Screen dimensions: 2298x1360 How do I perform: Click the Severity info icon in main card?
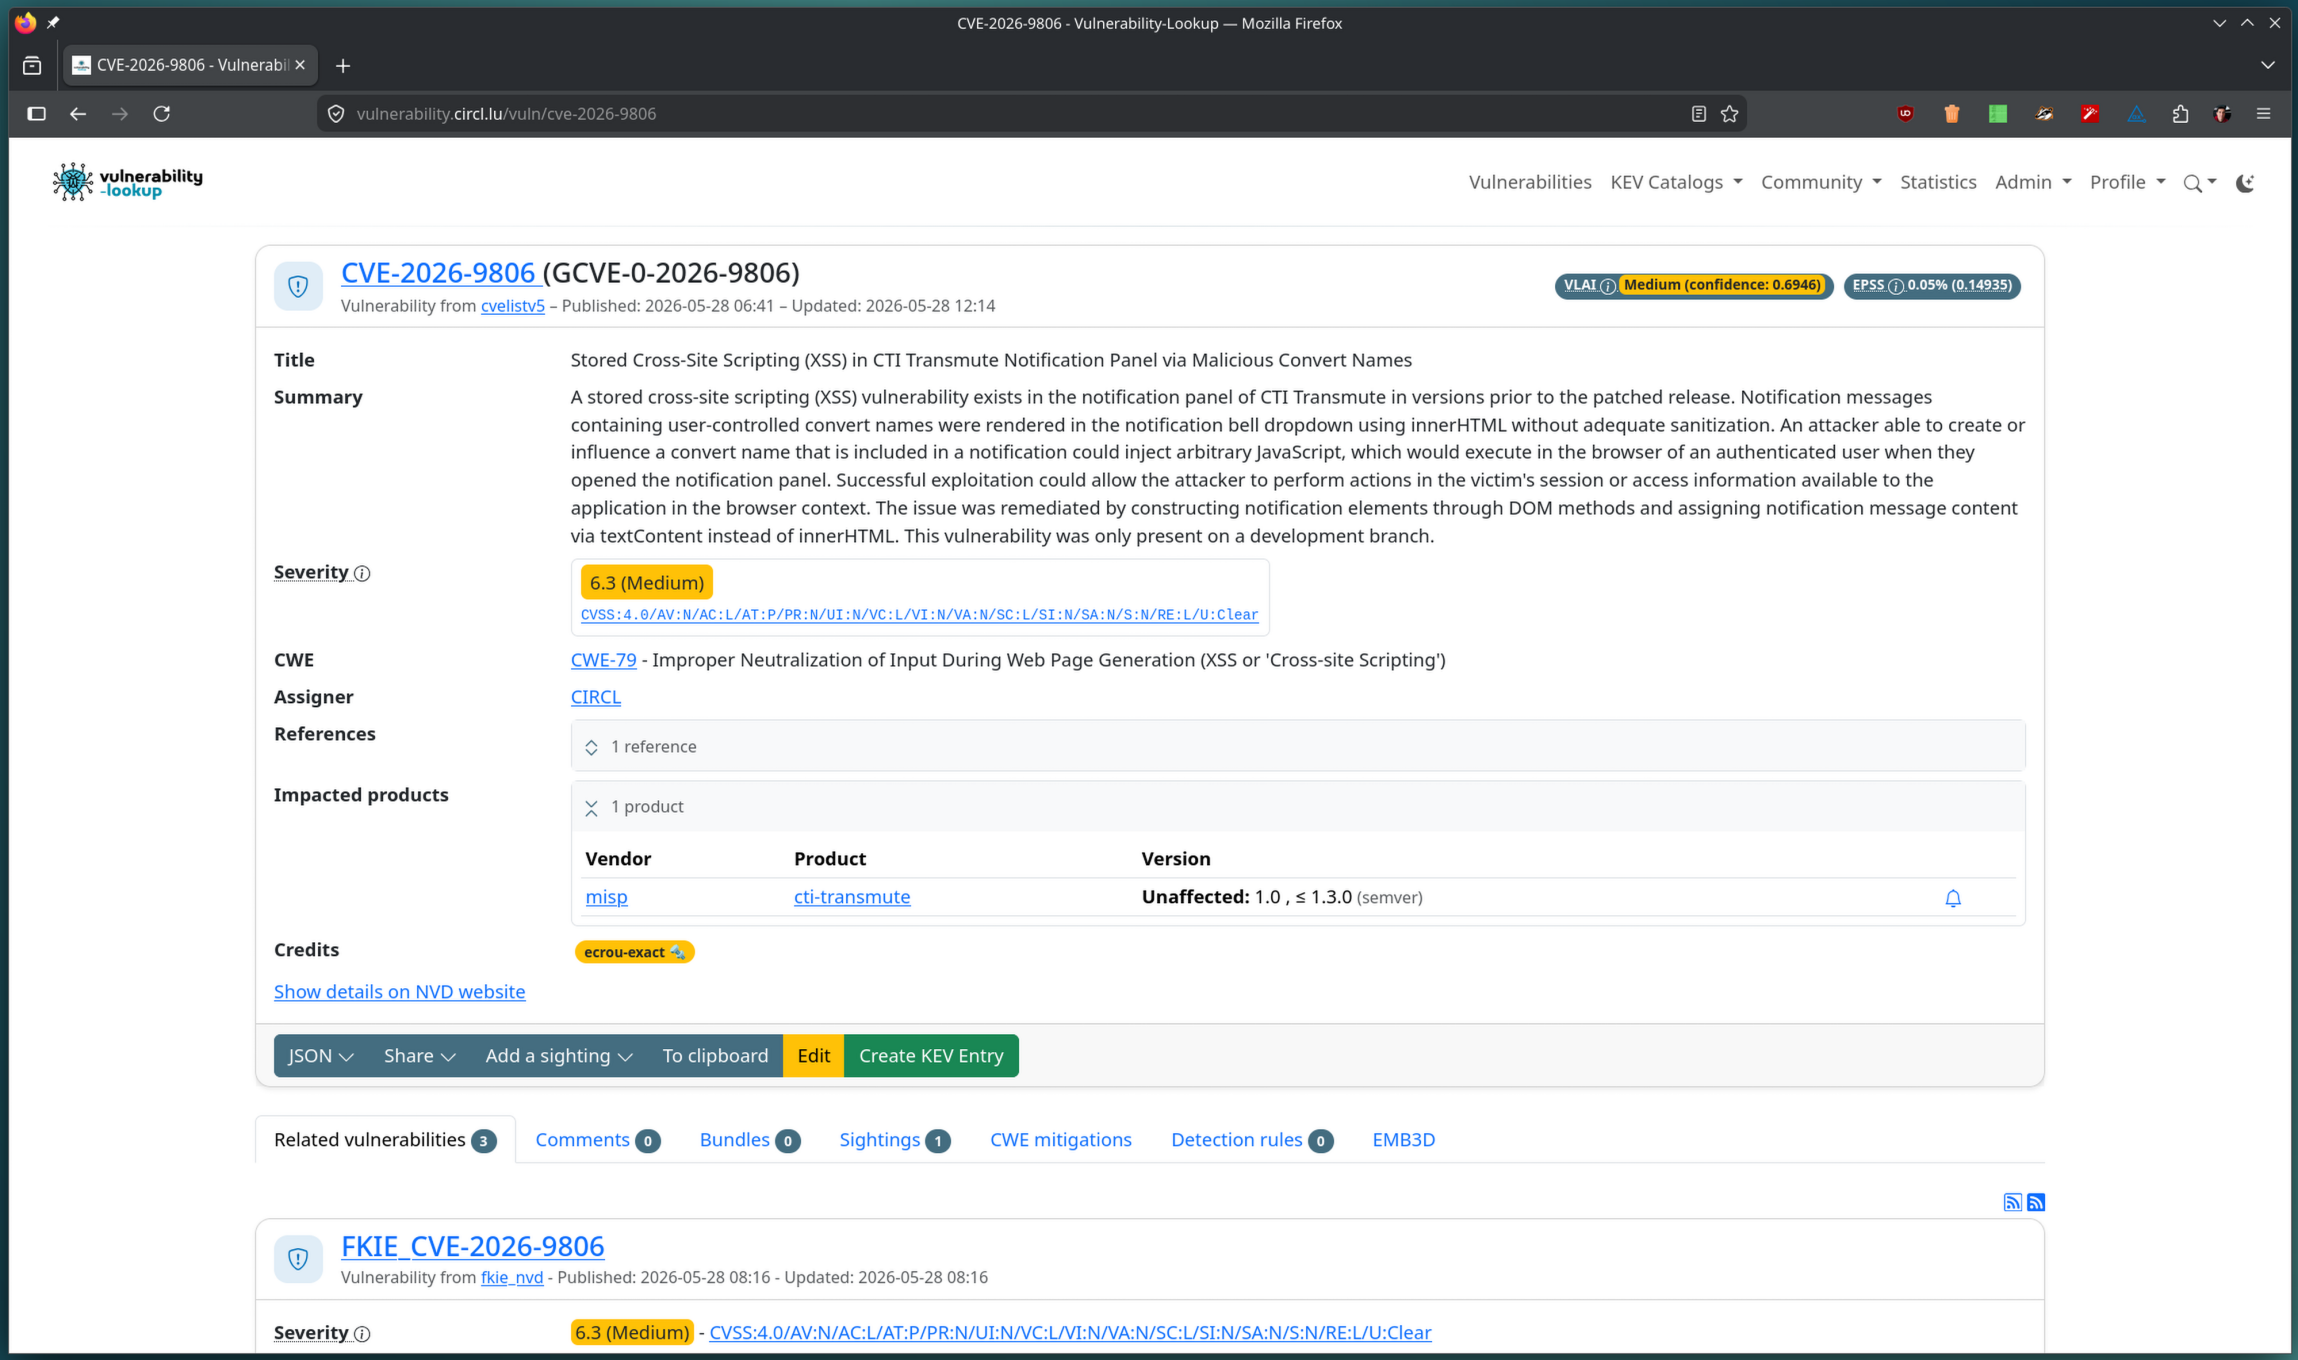[362, 573]
